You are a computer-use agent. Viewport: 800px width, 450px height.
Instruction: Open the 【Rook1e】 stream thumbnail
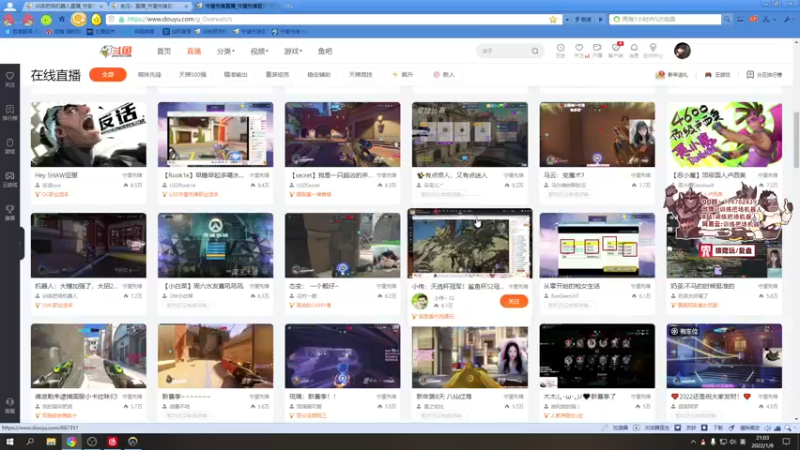point(215,134)
